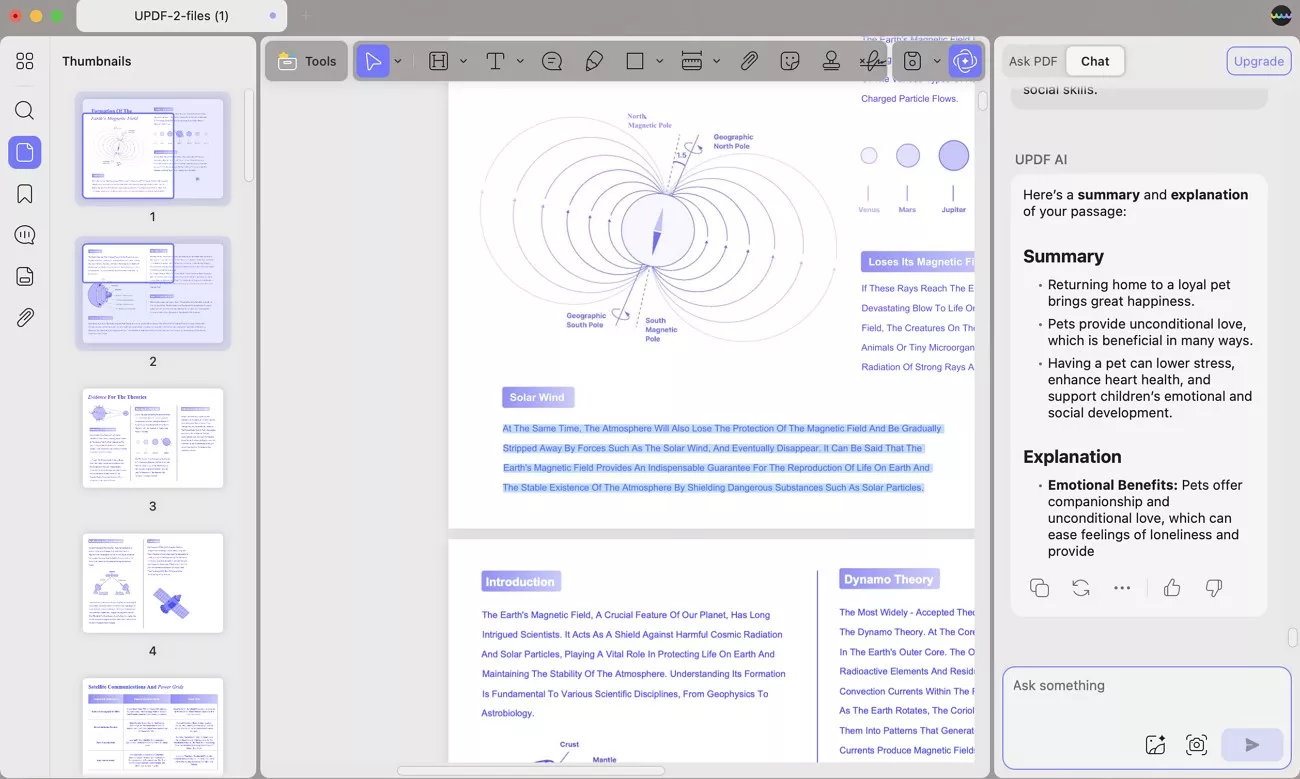Choose the signature tool
The width and height of the screenshot is (1300, 779).
point(873,61)
